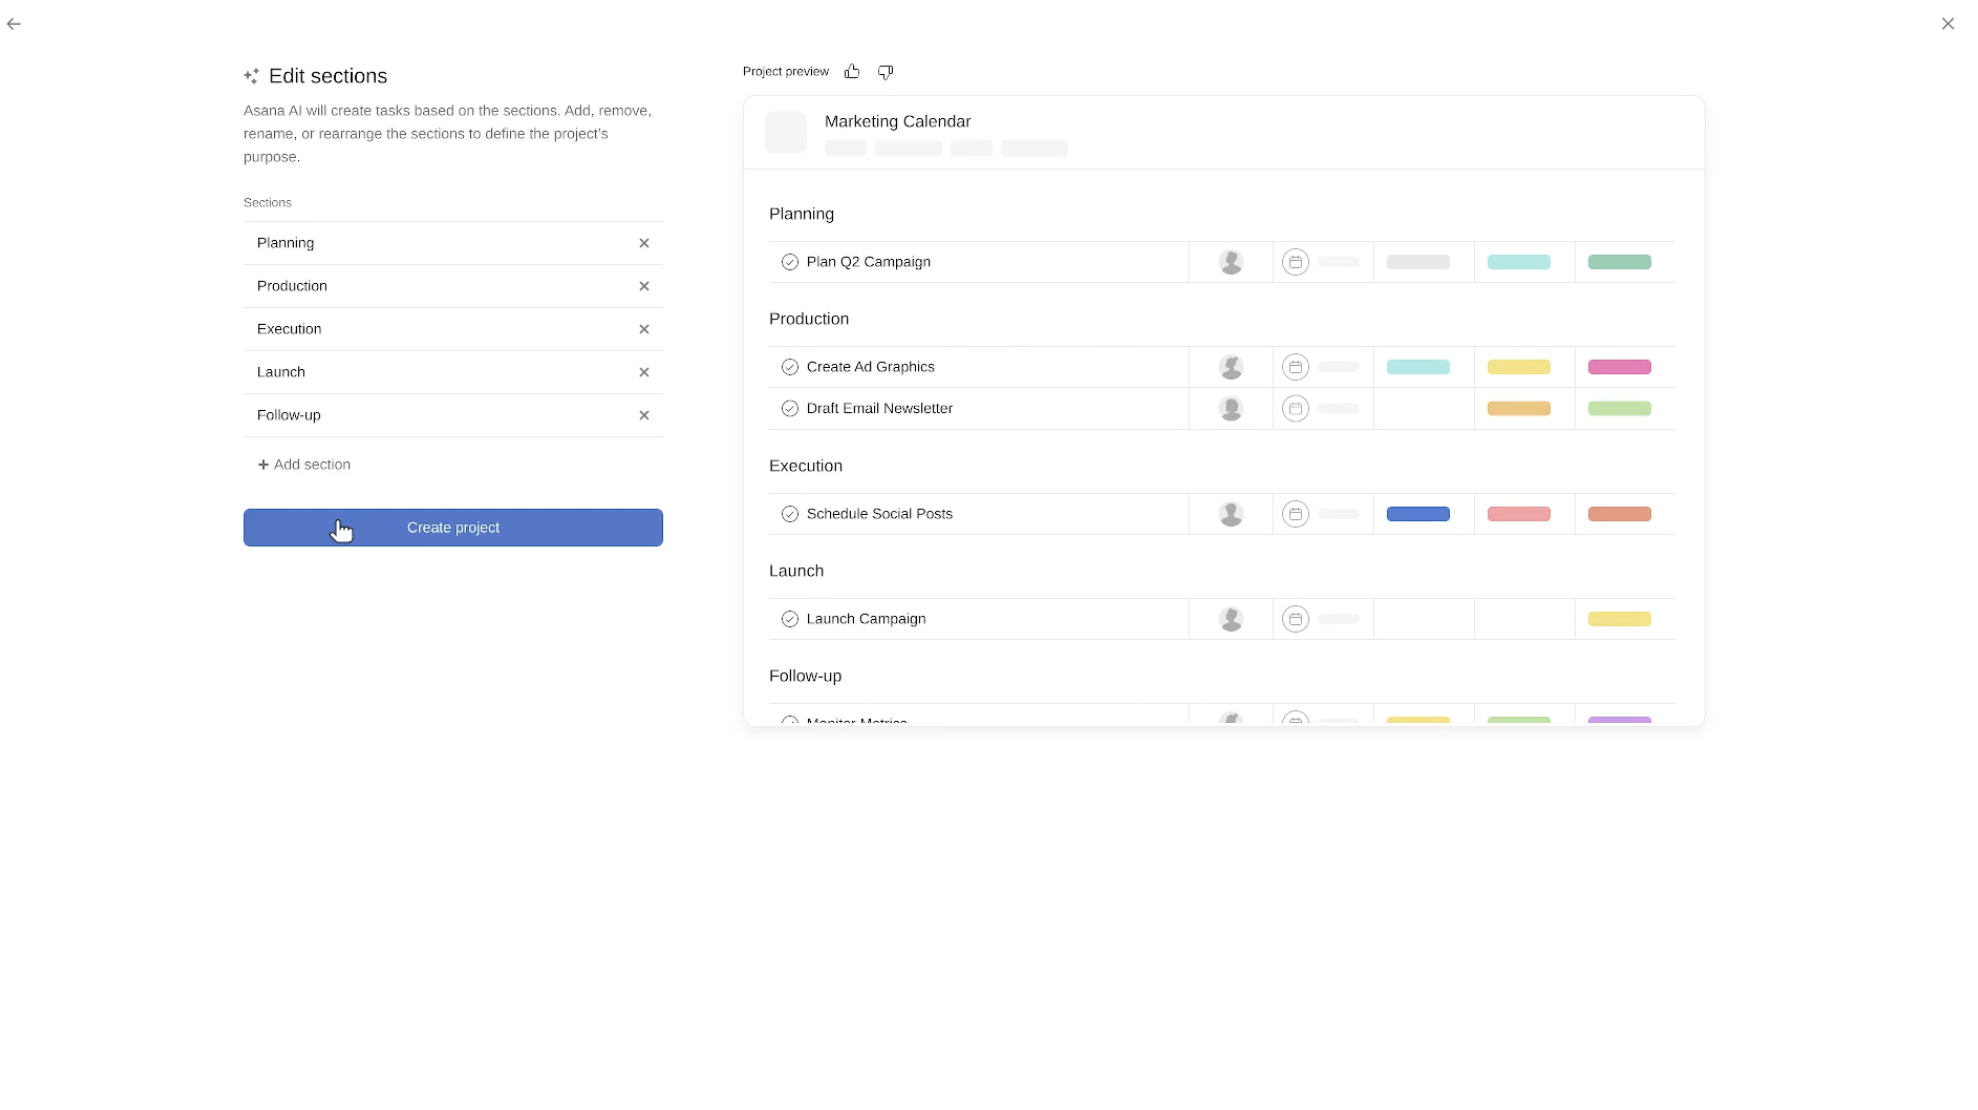
Task: Remove the Planning section
Action: (x=644, y=243)
